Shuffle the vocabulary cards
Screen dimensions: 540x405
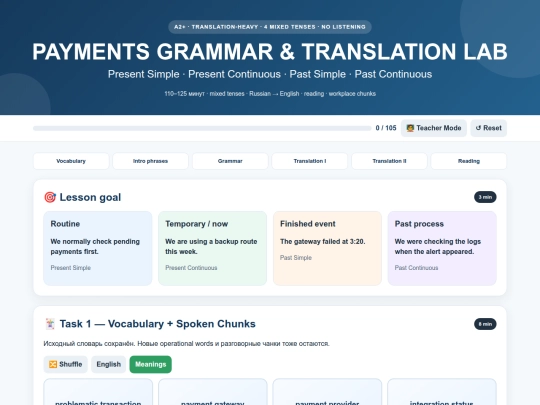click(x=65, y=364)
